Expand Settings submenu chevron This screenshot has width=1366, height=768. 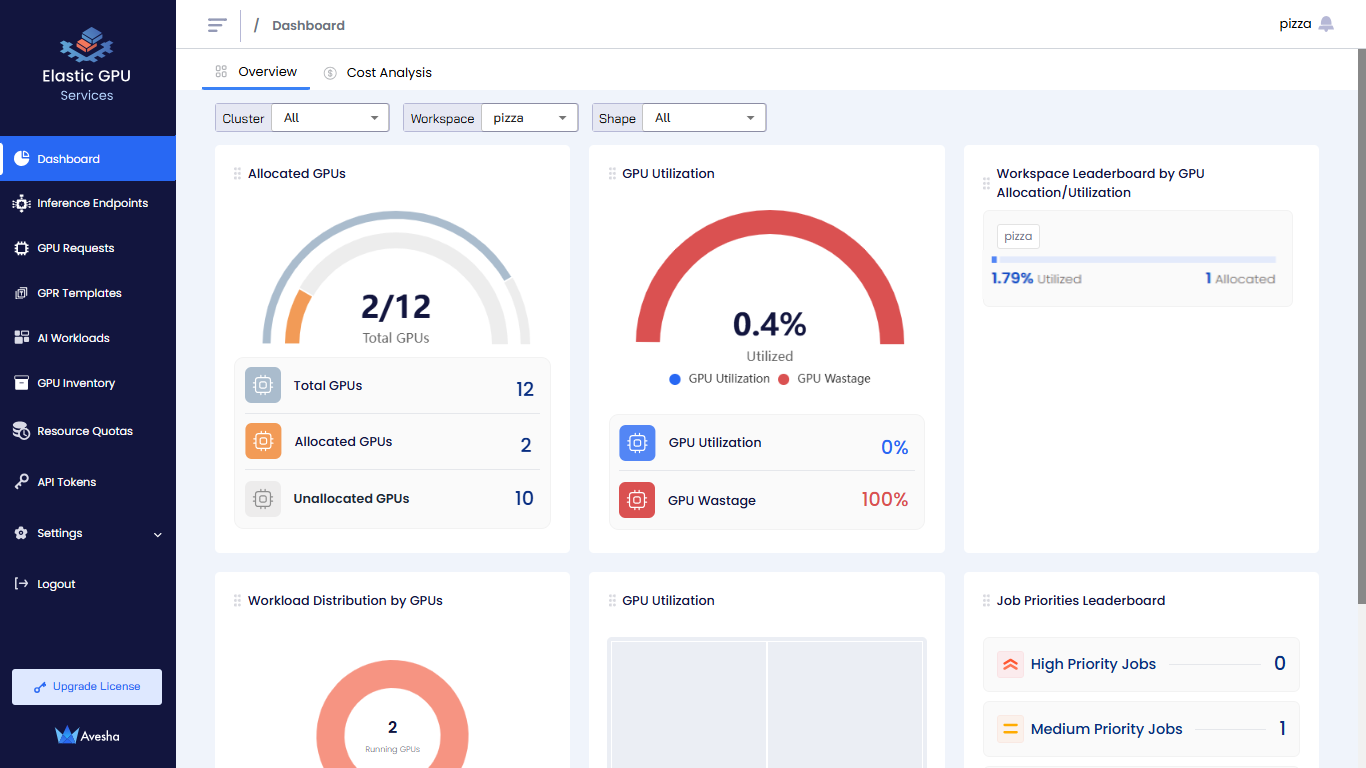(x=158, y=535)
